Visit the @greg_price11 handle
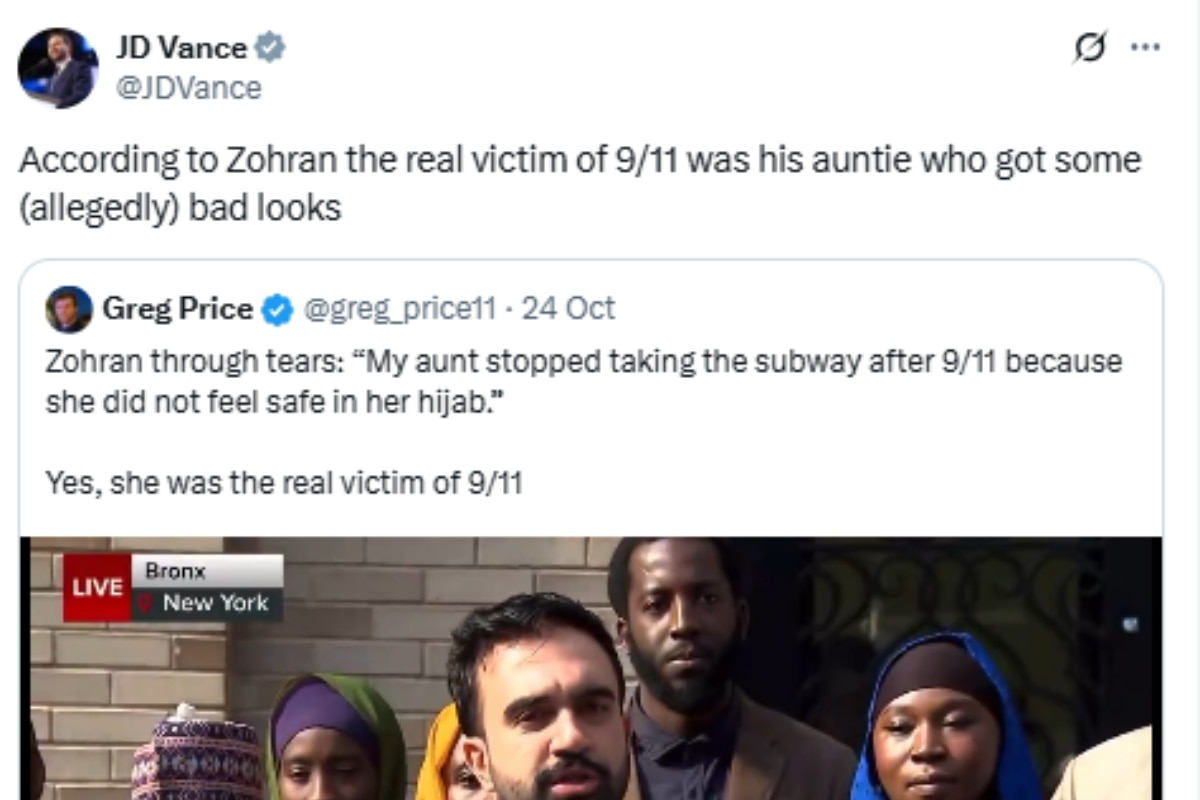The image size is (1200, 800). 399,309
